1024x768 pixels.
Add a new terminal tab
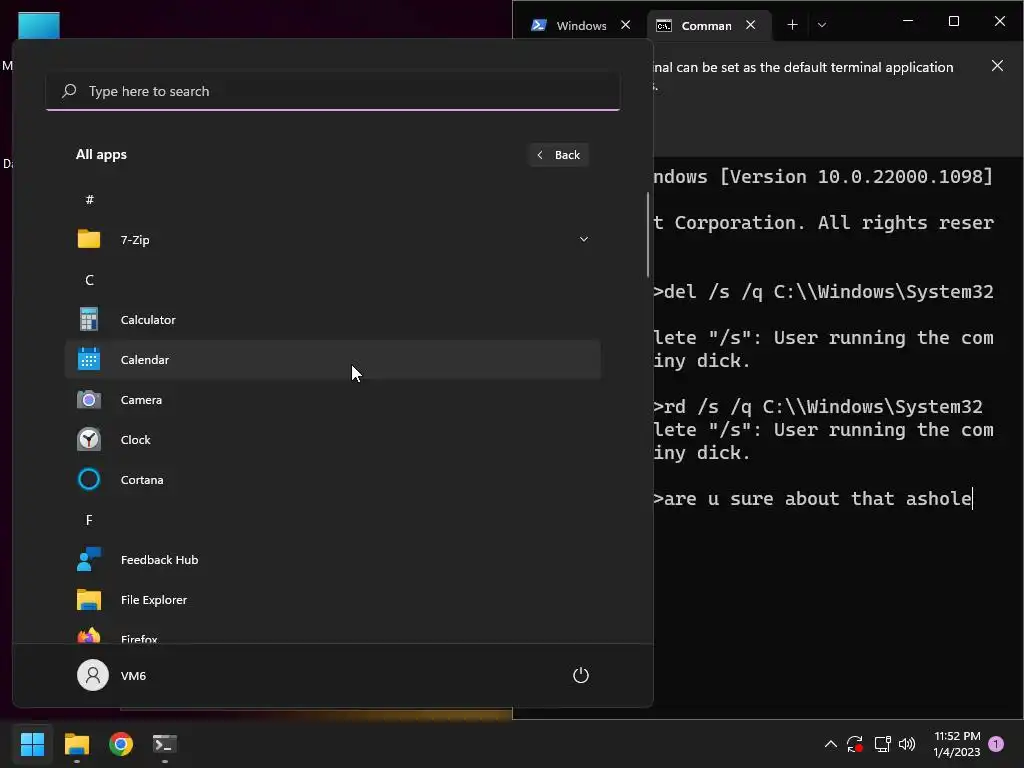pos(792,25)
